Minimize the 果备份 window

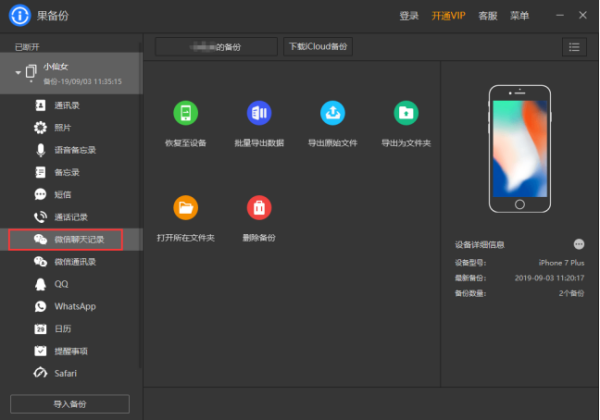tap(560, 15)
